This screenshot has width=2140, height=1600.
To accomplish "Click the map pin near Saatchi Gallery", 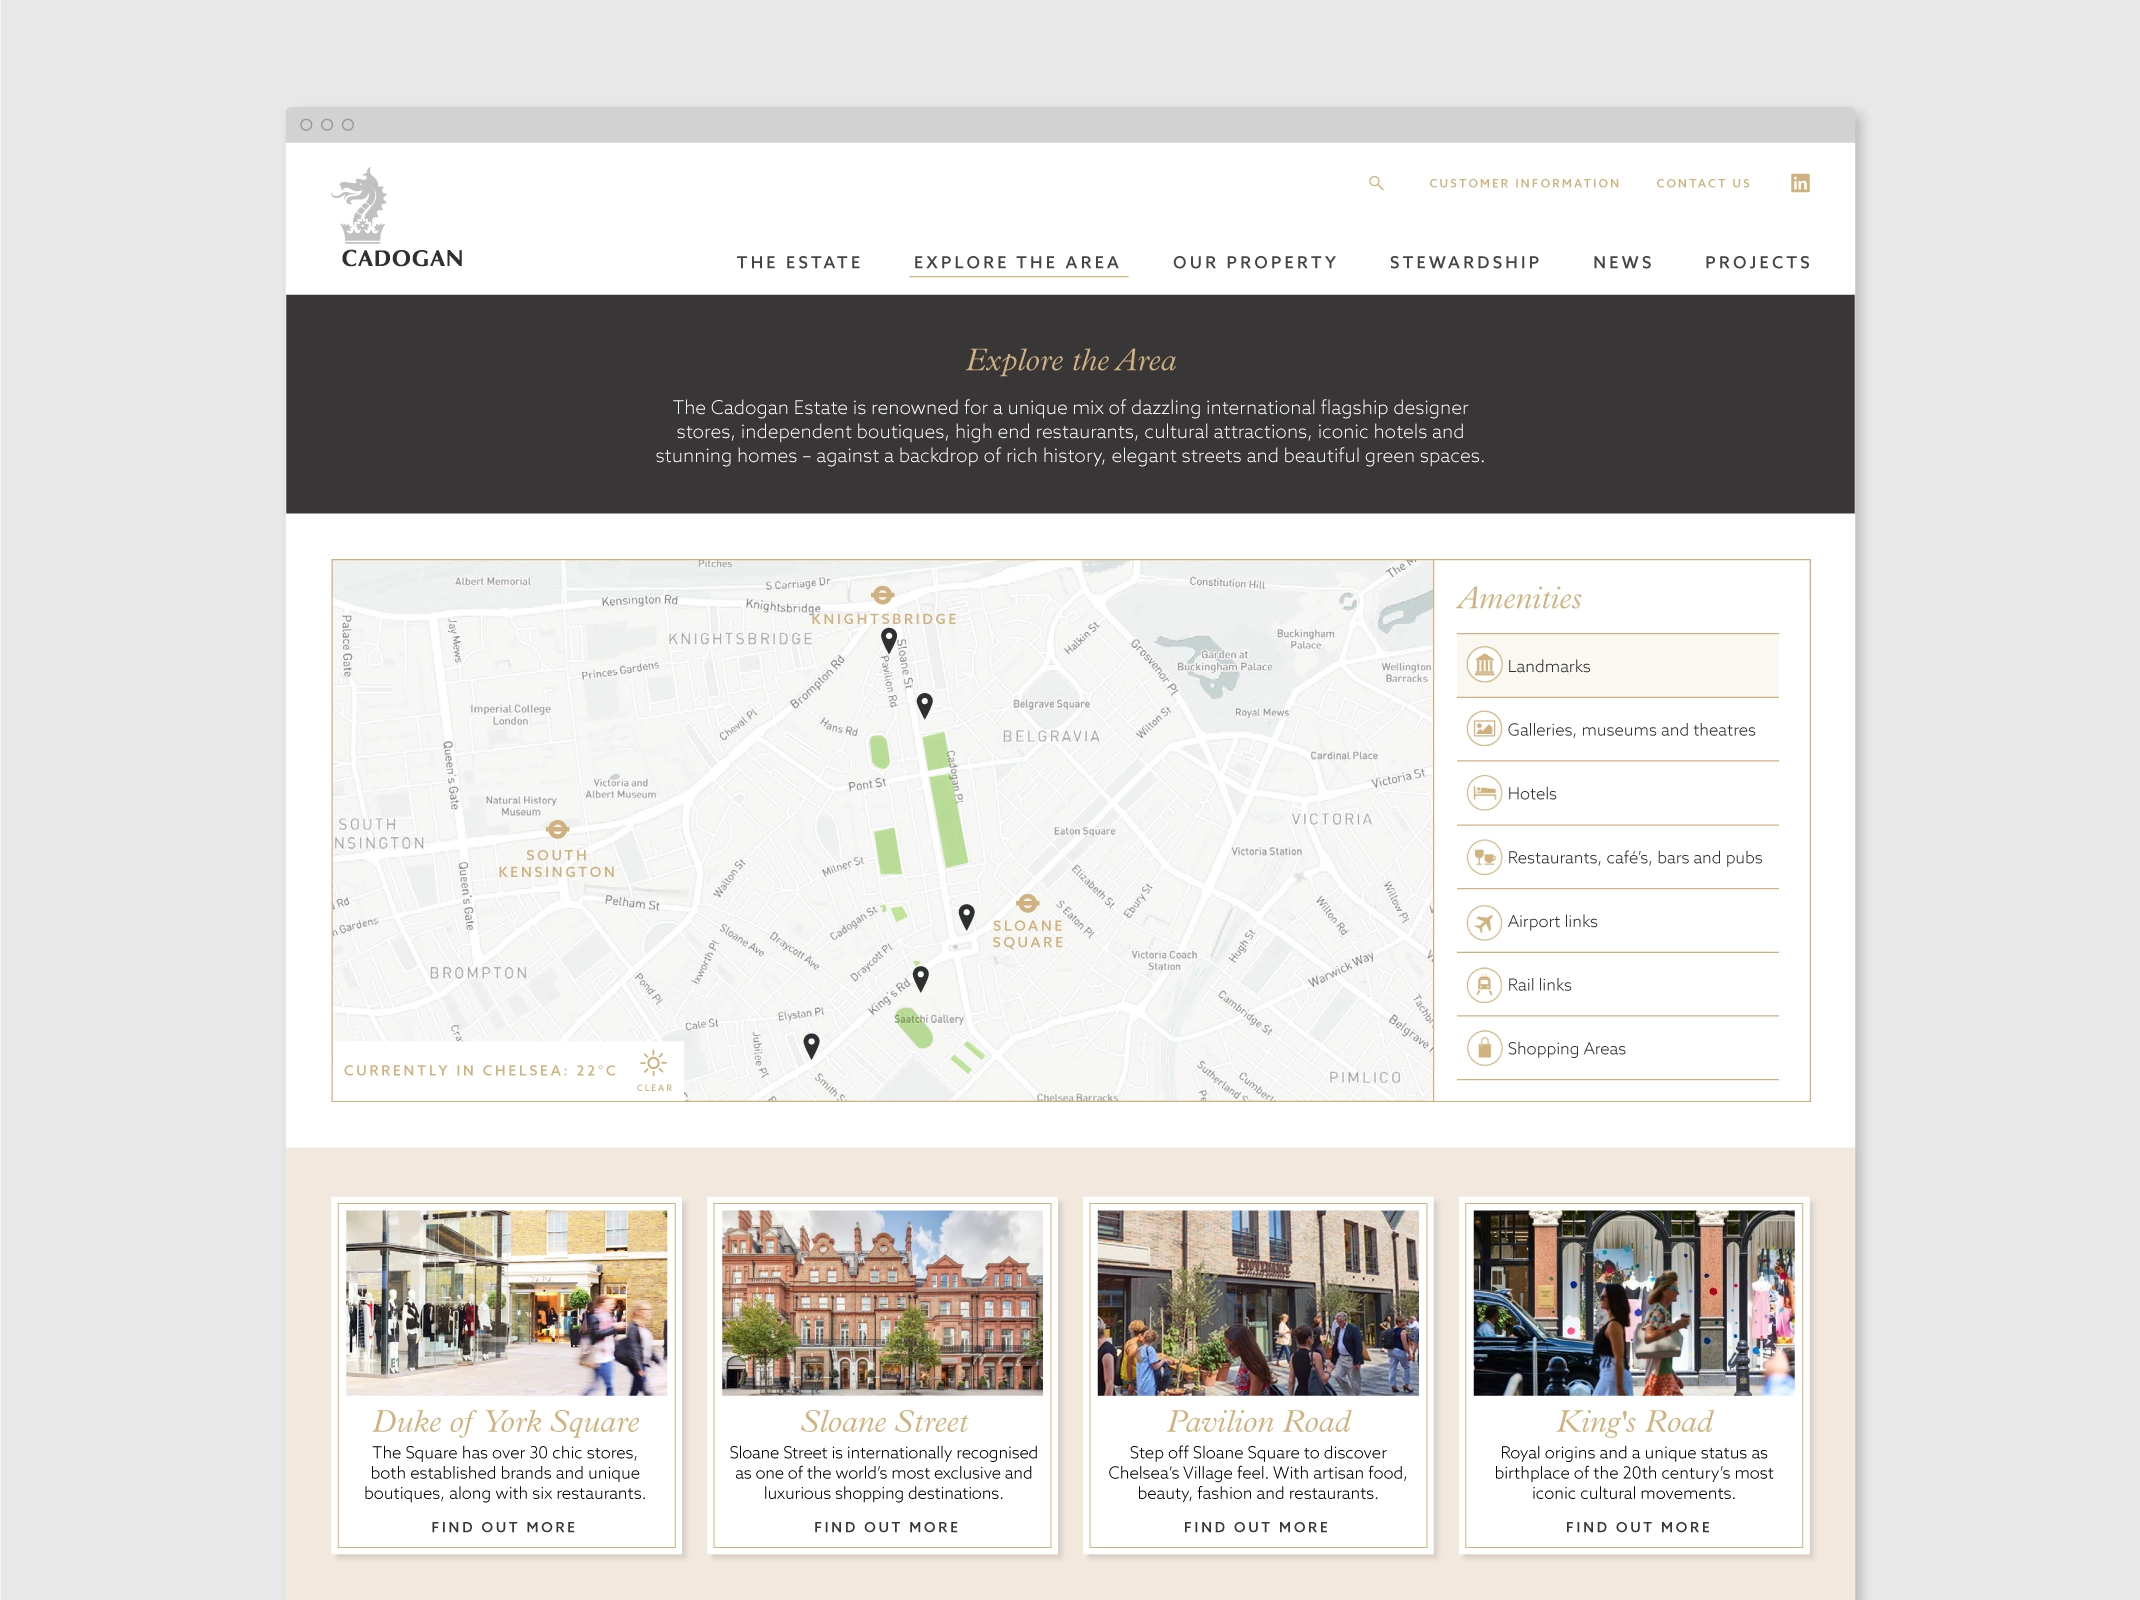I will [x=921, y=977].
